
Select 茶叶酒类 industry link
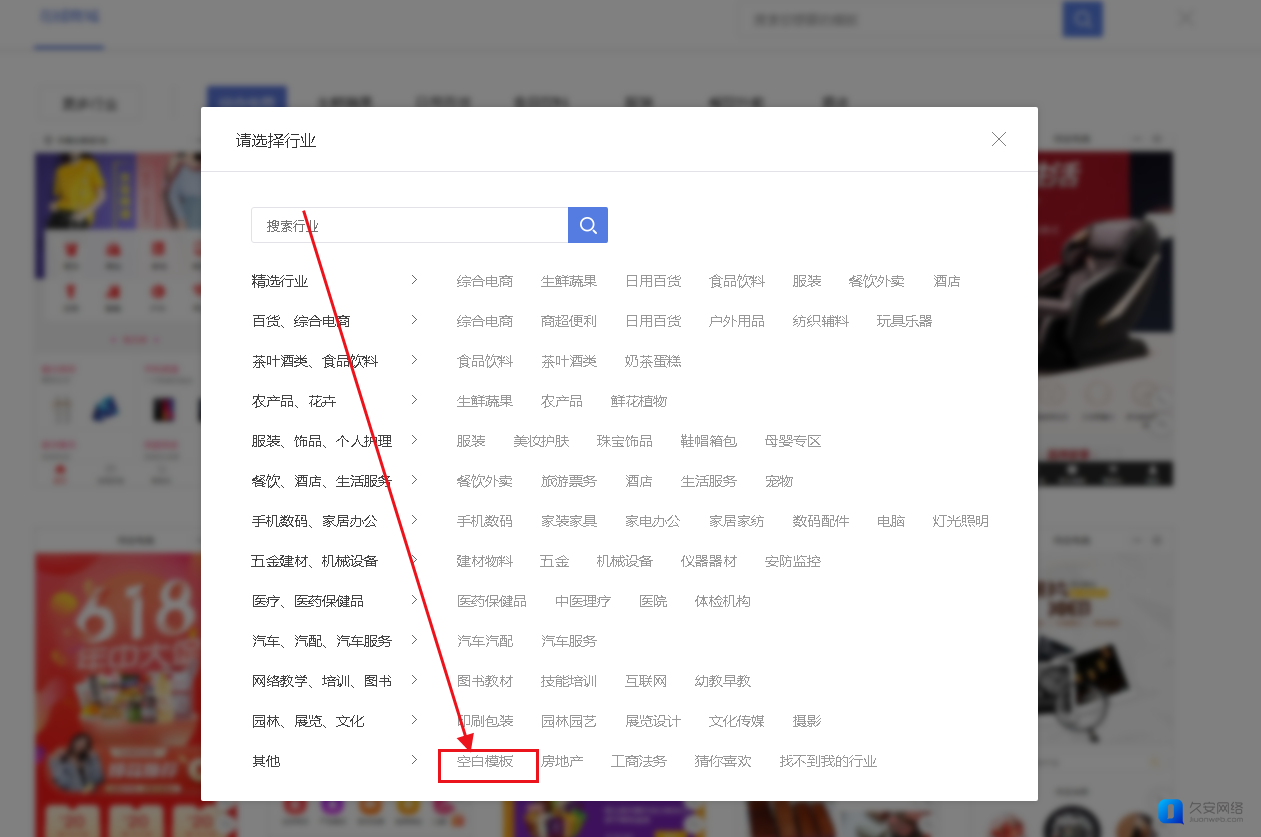(x=568, y=361)
